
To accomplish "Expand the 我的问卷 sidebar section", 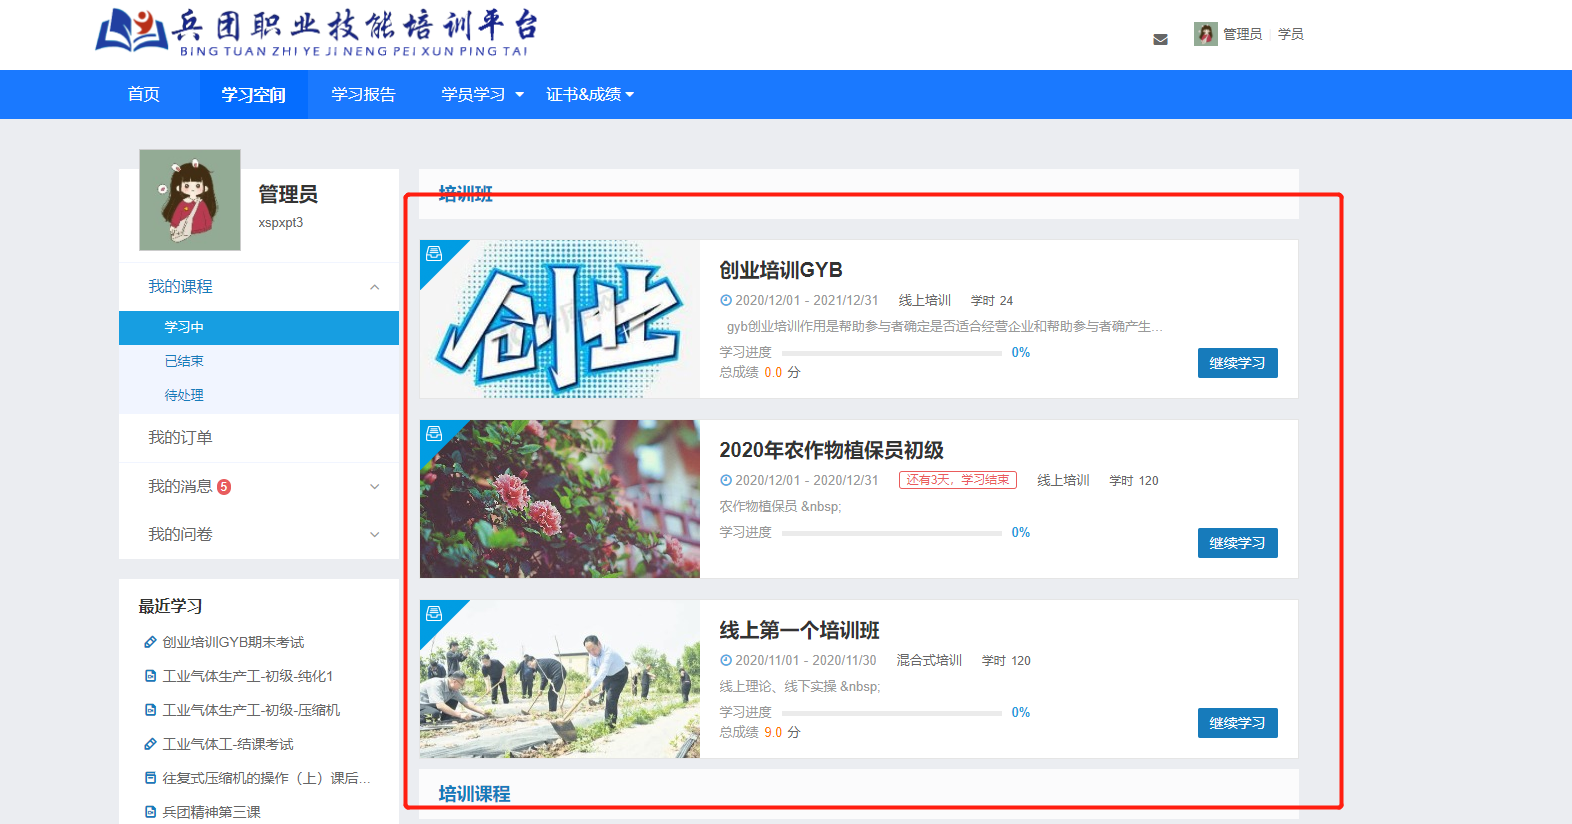I will coord(374,535).
